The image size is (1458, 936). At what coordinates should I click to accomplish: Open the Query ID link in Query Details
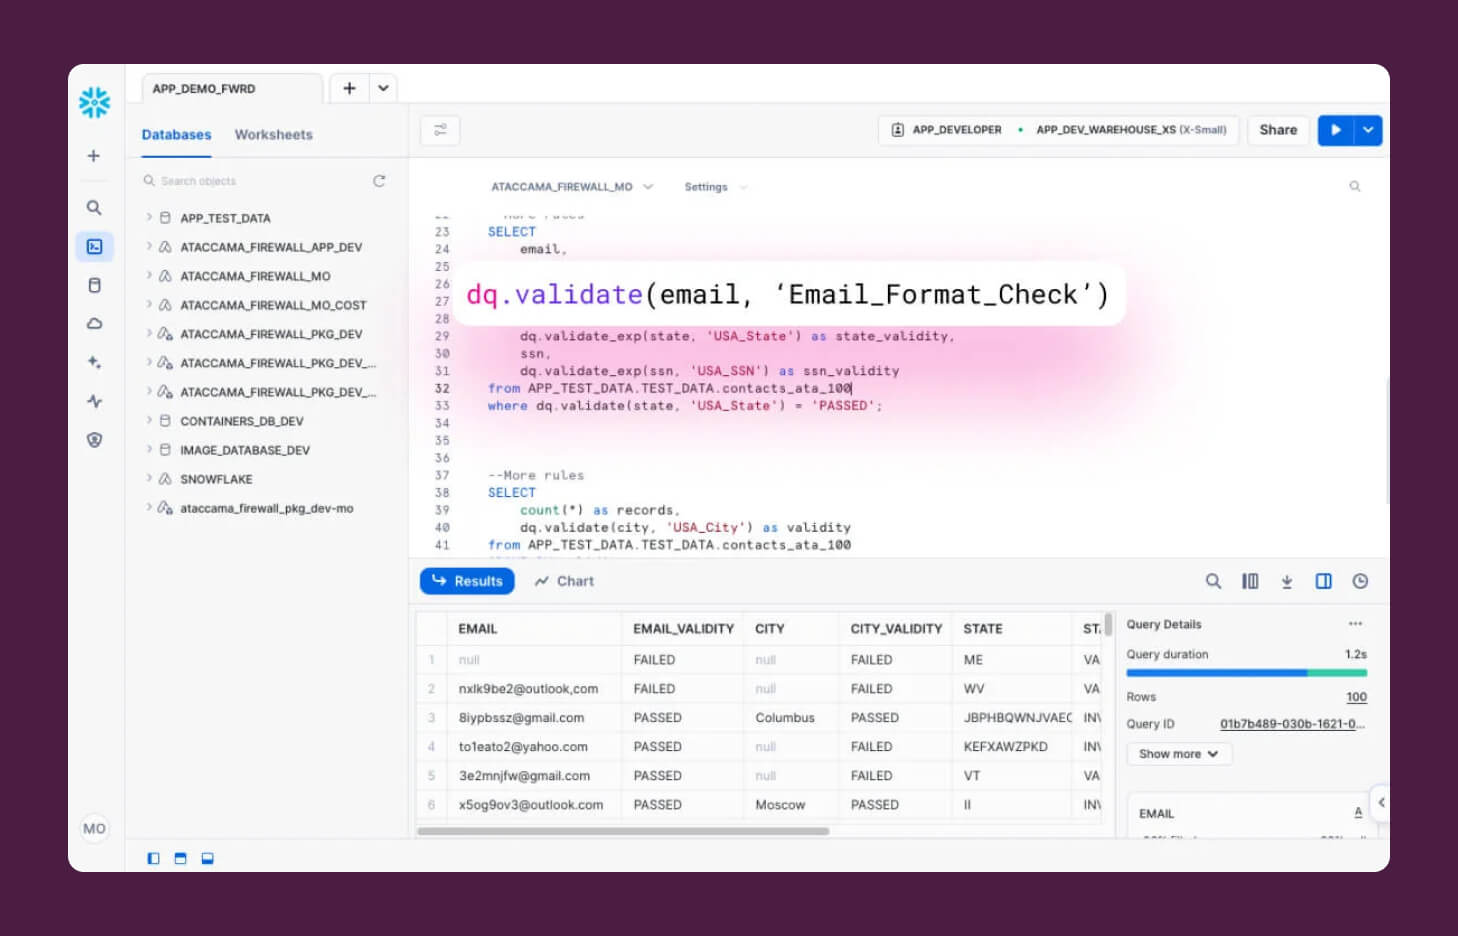coord(1292,723)
